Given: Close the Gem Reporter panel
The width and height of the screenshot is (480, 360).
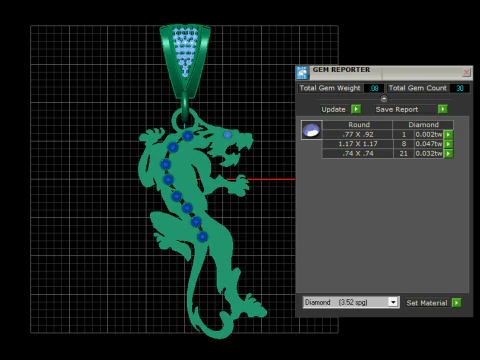Looking at the screenshot, I should pyautogui.click(x=466, y=72).
